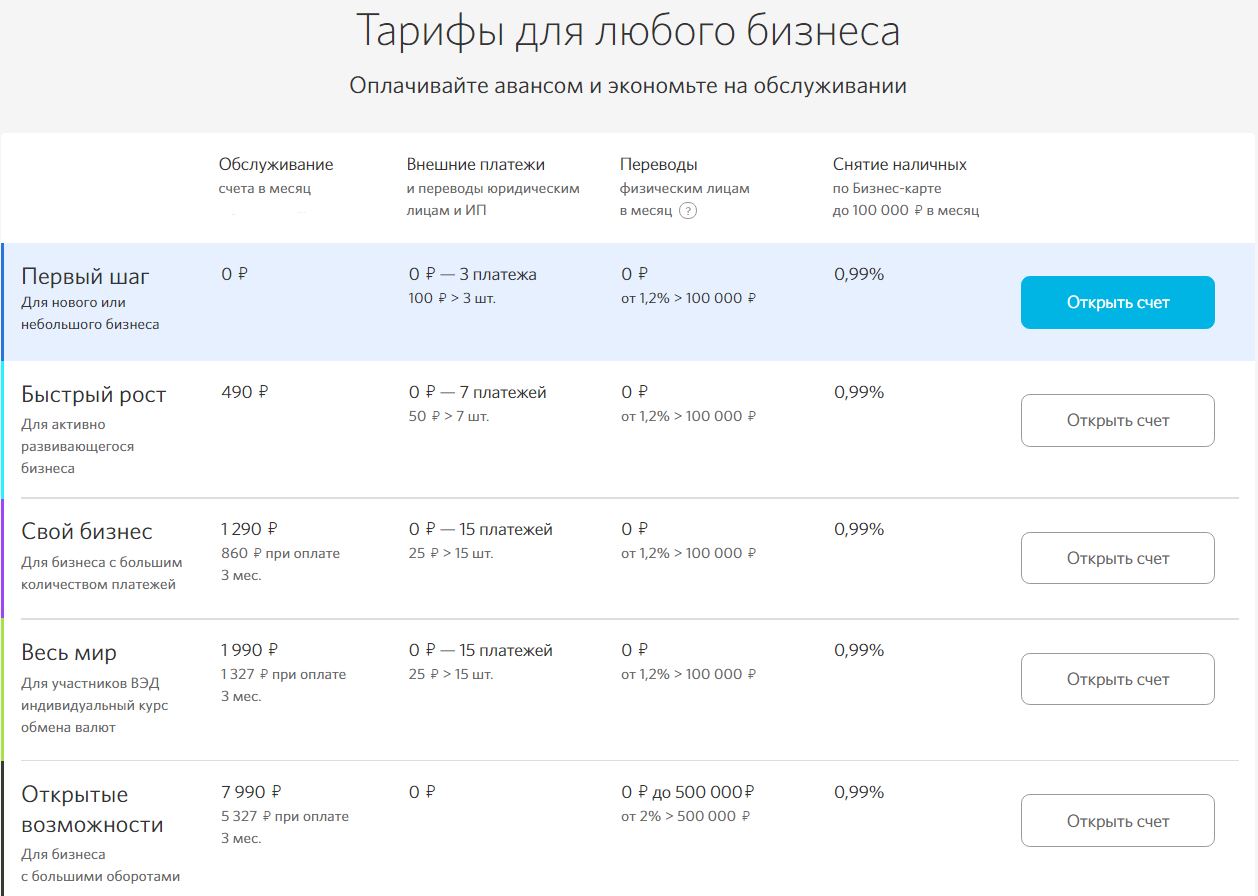Click 0 ₽ до 500 000₽ transfers text
The height and width of the screenshot is (896, 1258).
click(x=688, y=792)
